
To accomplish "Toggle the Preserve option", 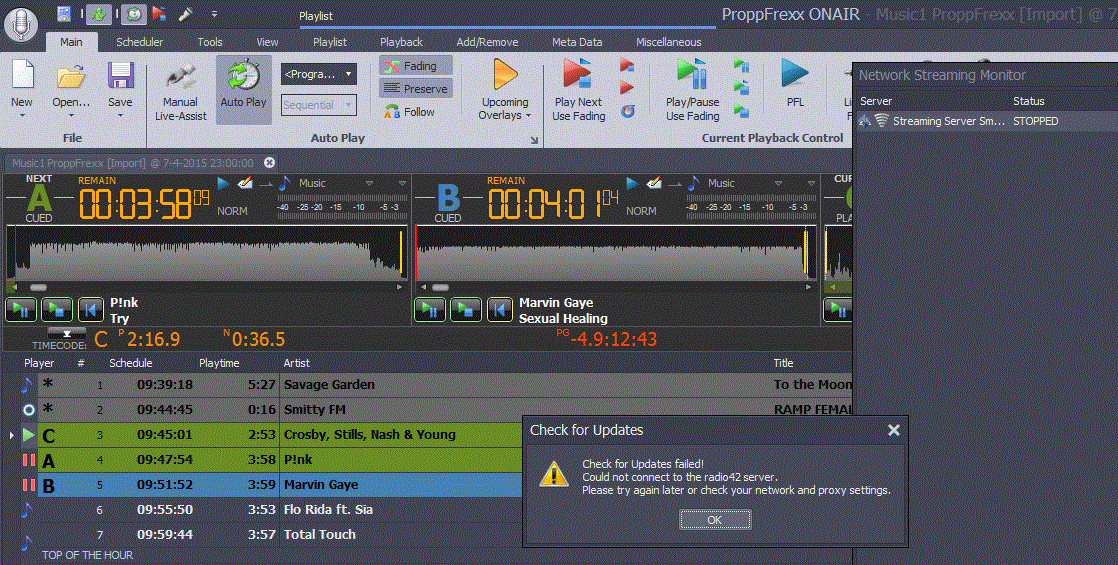I will point(416,89).
